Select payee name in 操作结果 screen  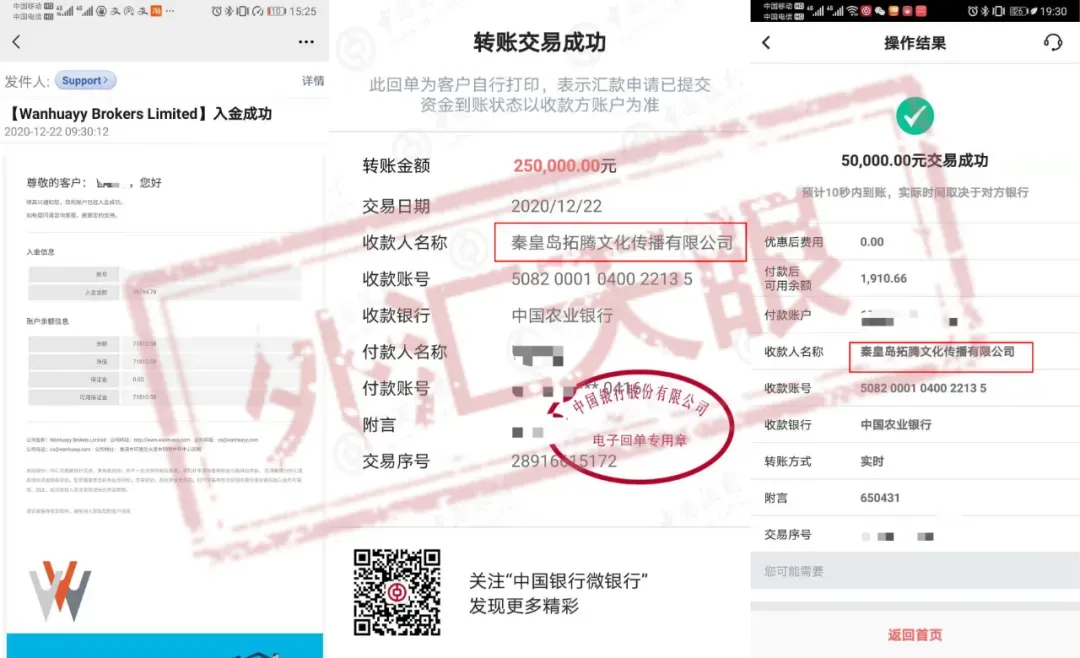click(937, 352)
